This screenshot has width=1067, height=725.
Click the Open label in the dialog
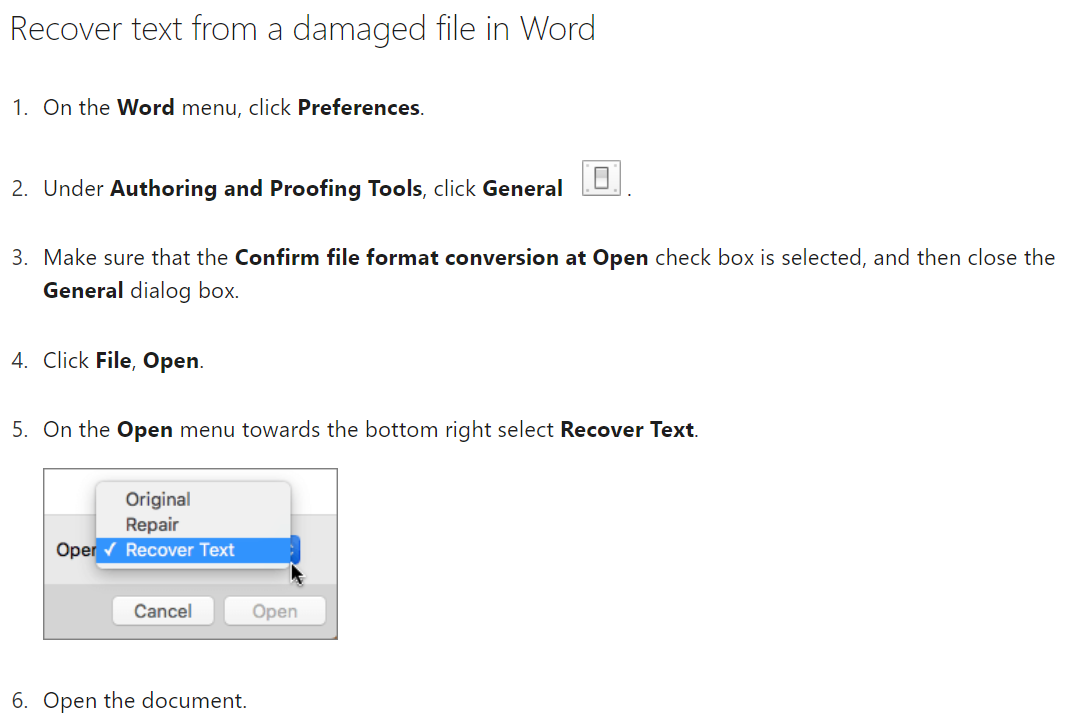pos(76,550)
